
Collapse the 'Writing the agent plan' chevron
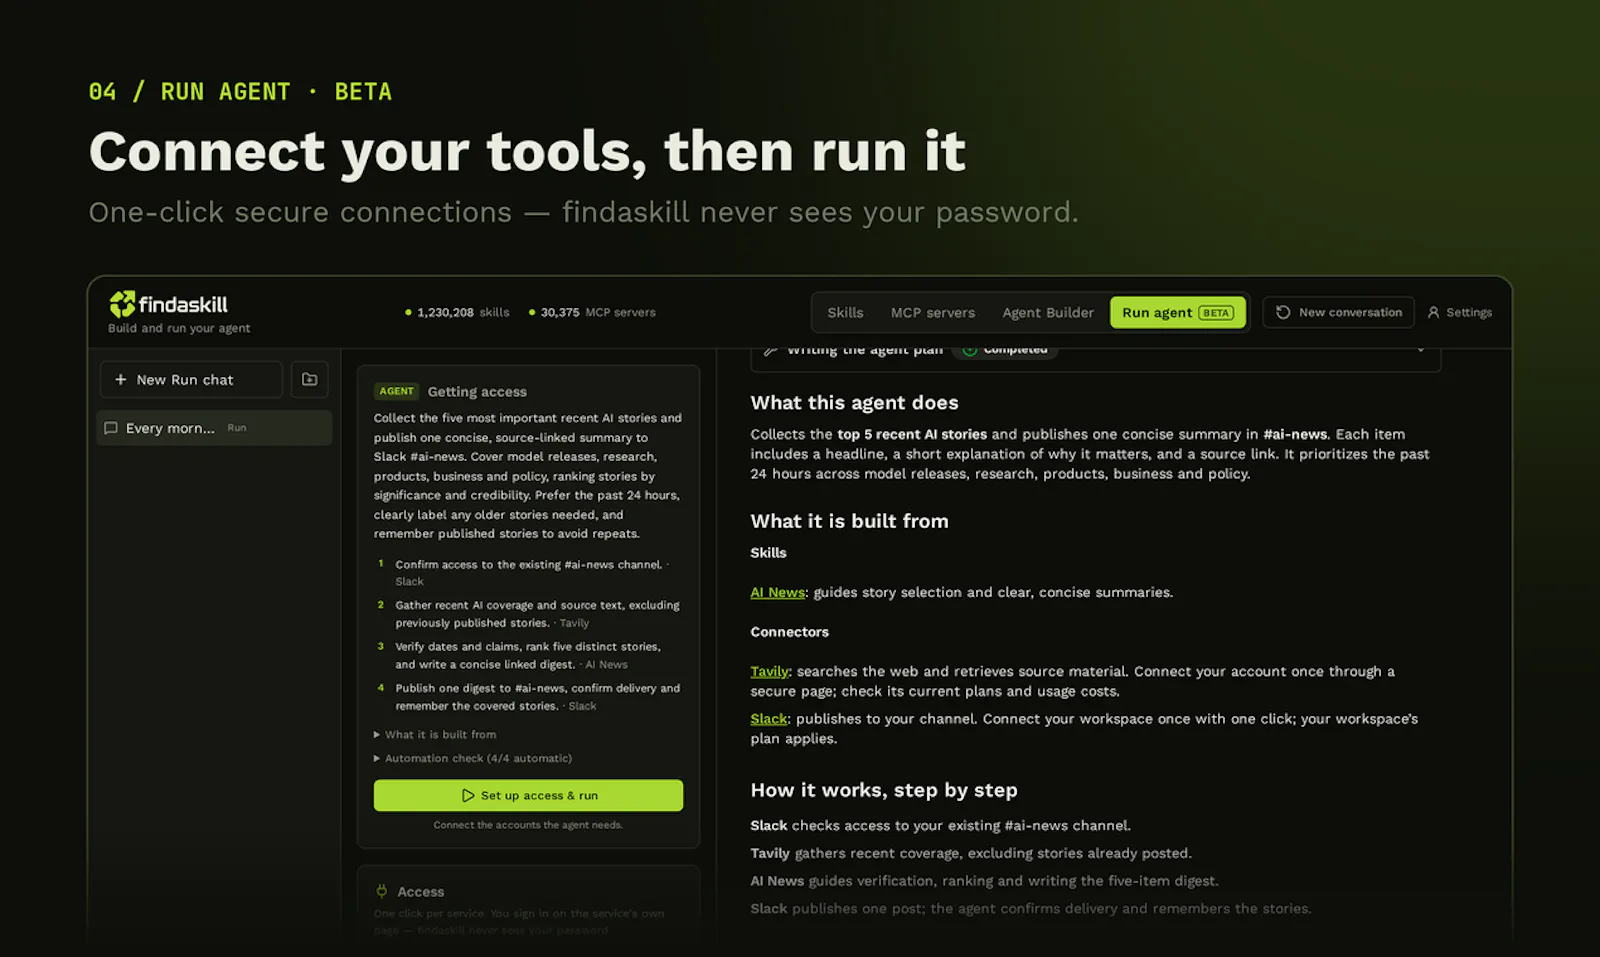point(1420,350)
